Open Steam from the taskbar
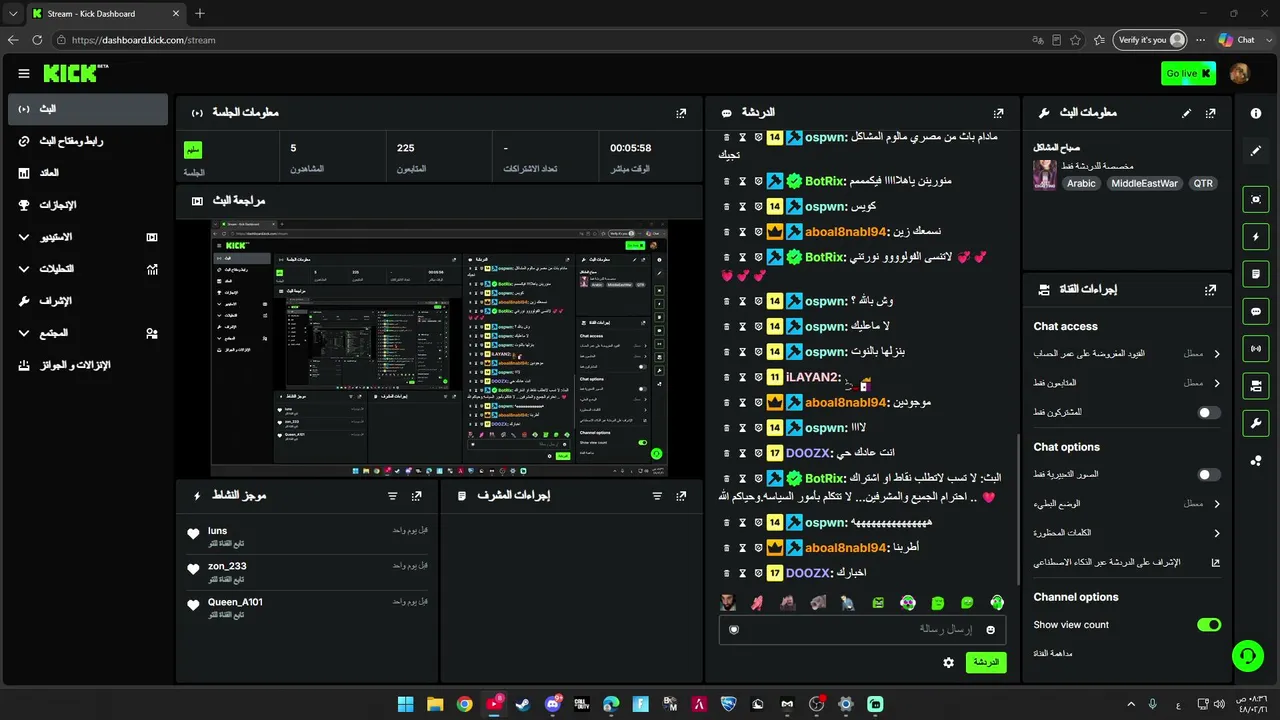1280x720 pixels. pyautogui.click(x=523, y=704)
